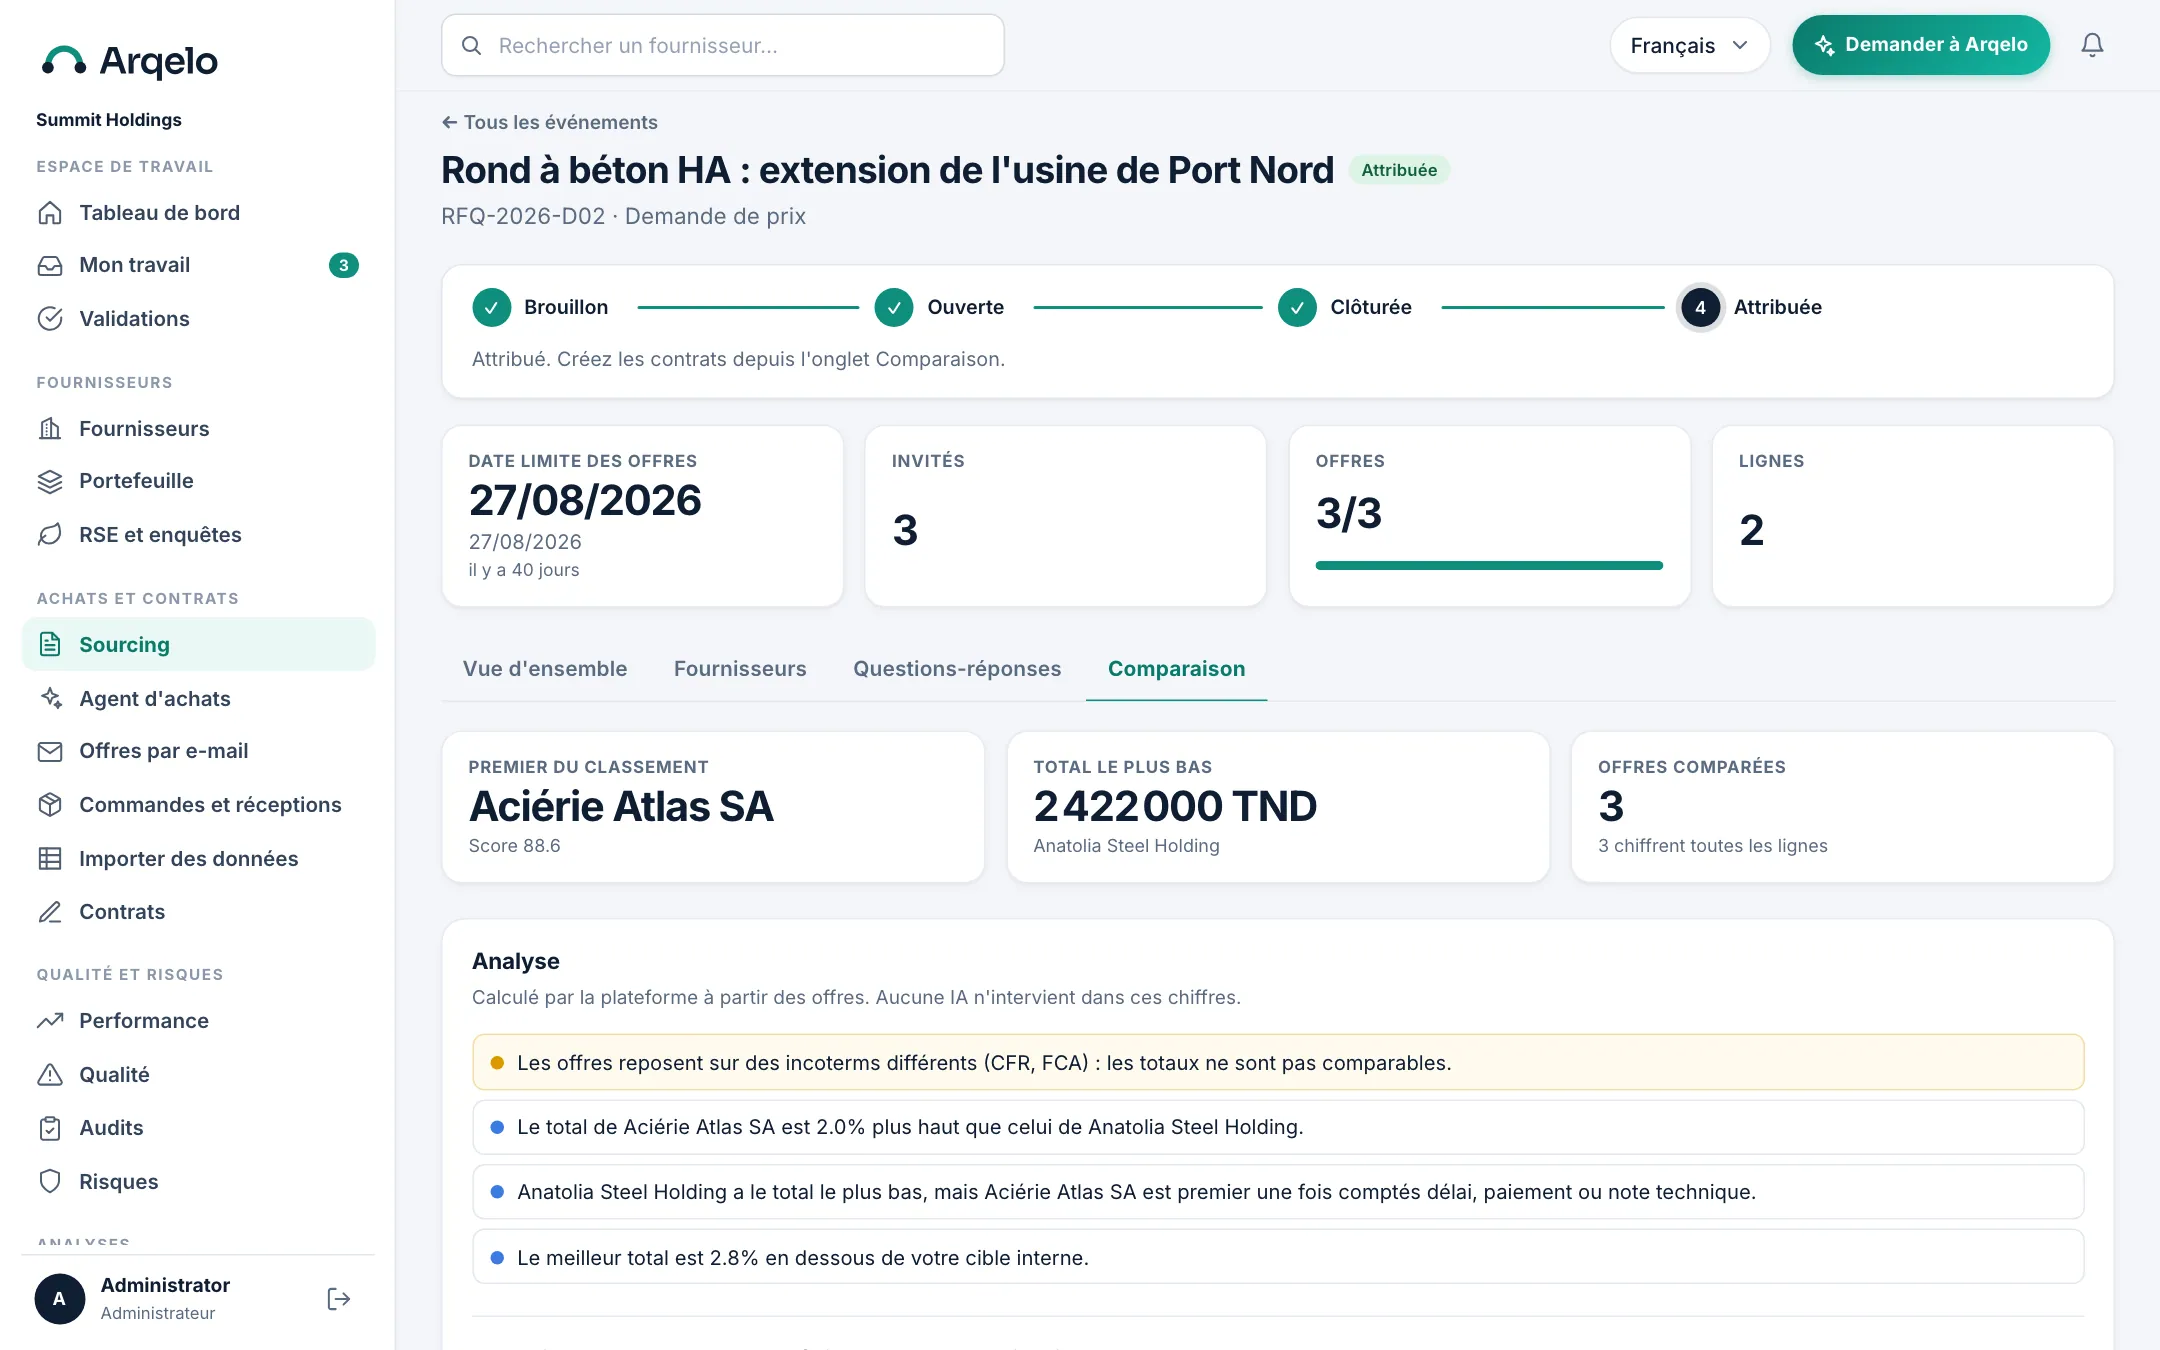Image resolution: width=2160 pixels, height=1350 pixels.
Task: Click the Administrator avatar
Action: click(59, 1299)
